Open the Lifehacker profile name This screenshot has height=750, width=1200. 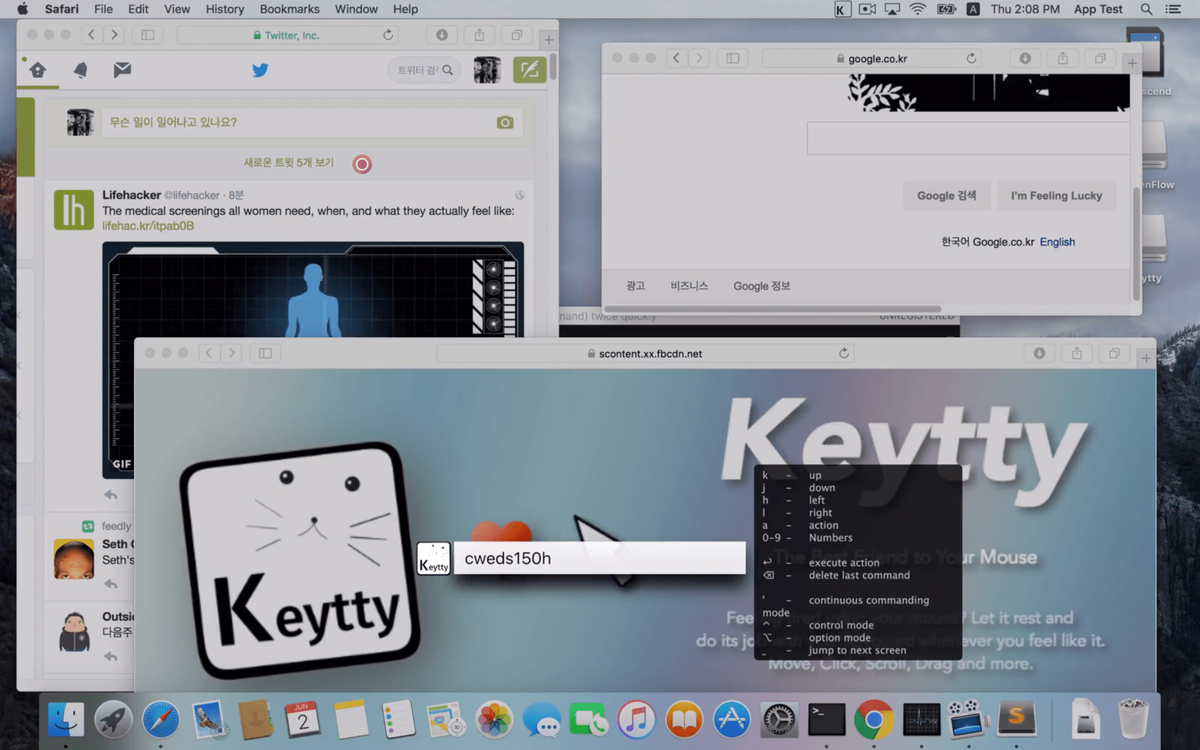131,195
